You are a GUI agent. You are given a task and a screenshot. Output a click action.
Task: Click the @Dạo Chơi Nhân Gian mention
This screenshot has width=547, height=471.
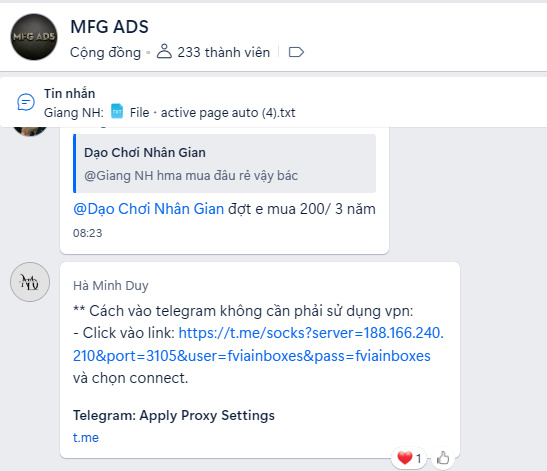pyautogui.click(x=149, y=209)
